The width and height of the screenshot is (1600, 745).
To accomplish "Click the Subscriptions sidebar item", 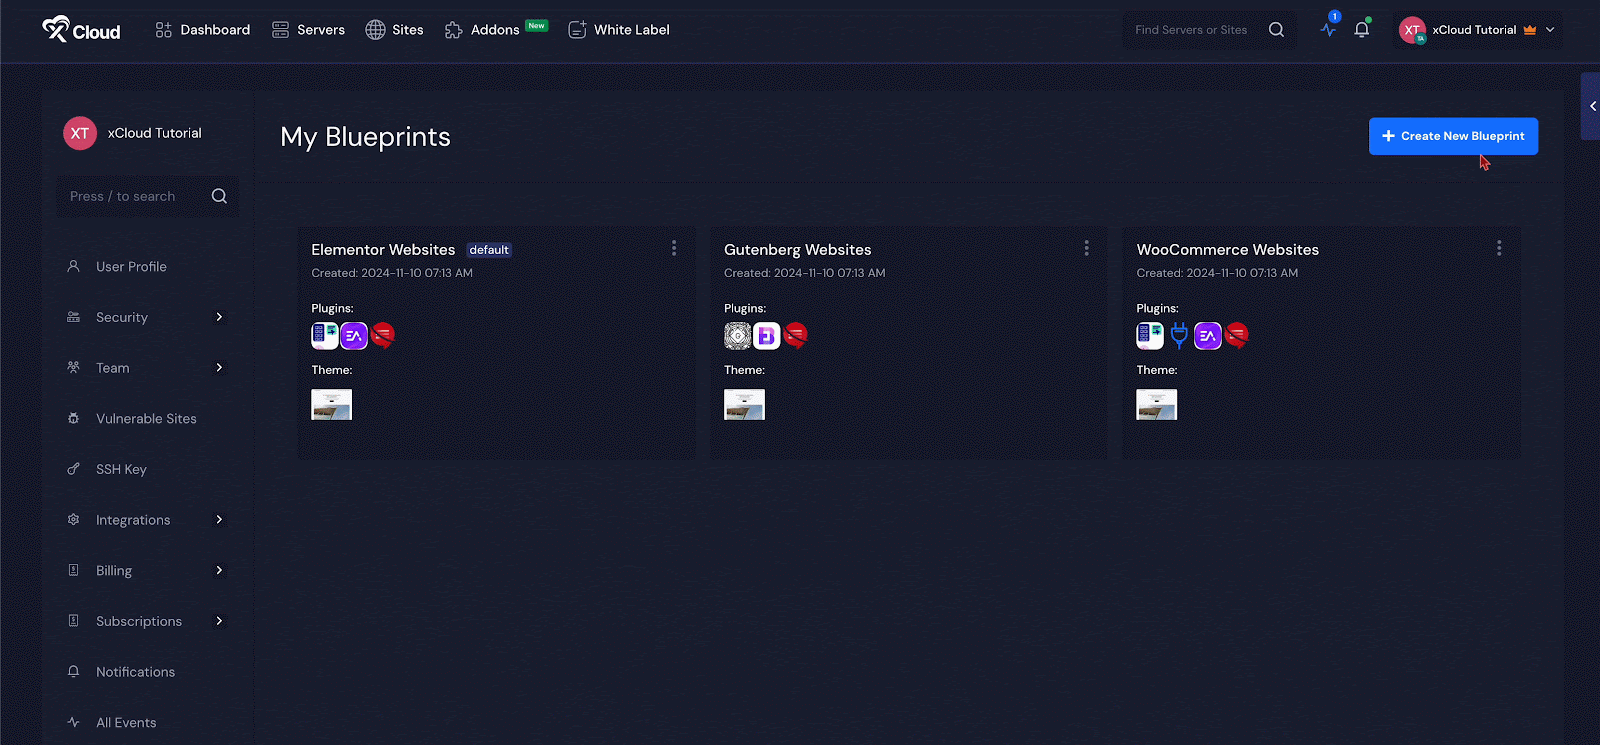I will (x=139, y=622).
